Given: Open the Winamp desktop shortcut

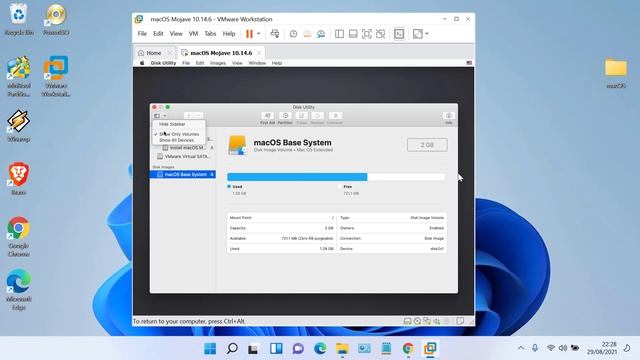Looking at the screenshot, I should click(x=18, y=125).
